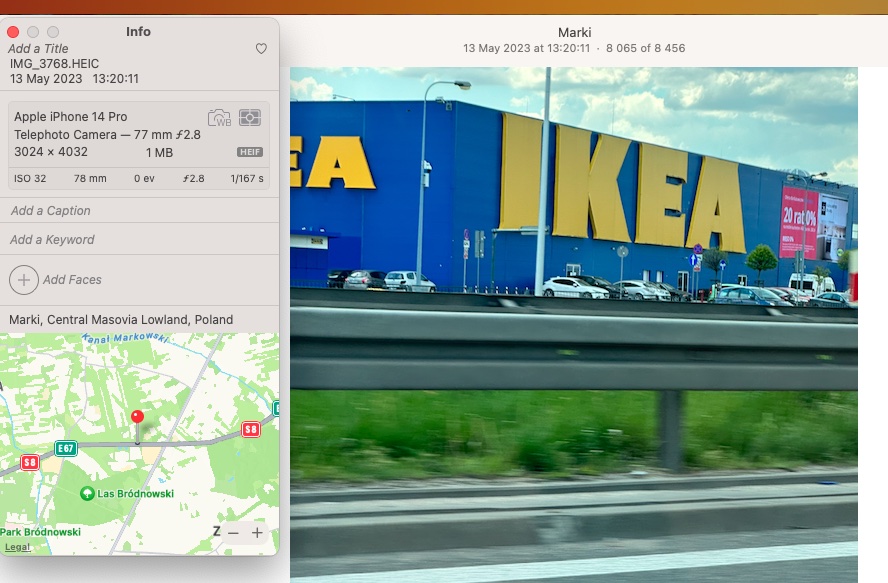Click the Park Bródnowski label on the map

(x=40, y=532)
